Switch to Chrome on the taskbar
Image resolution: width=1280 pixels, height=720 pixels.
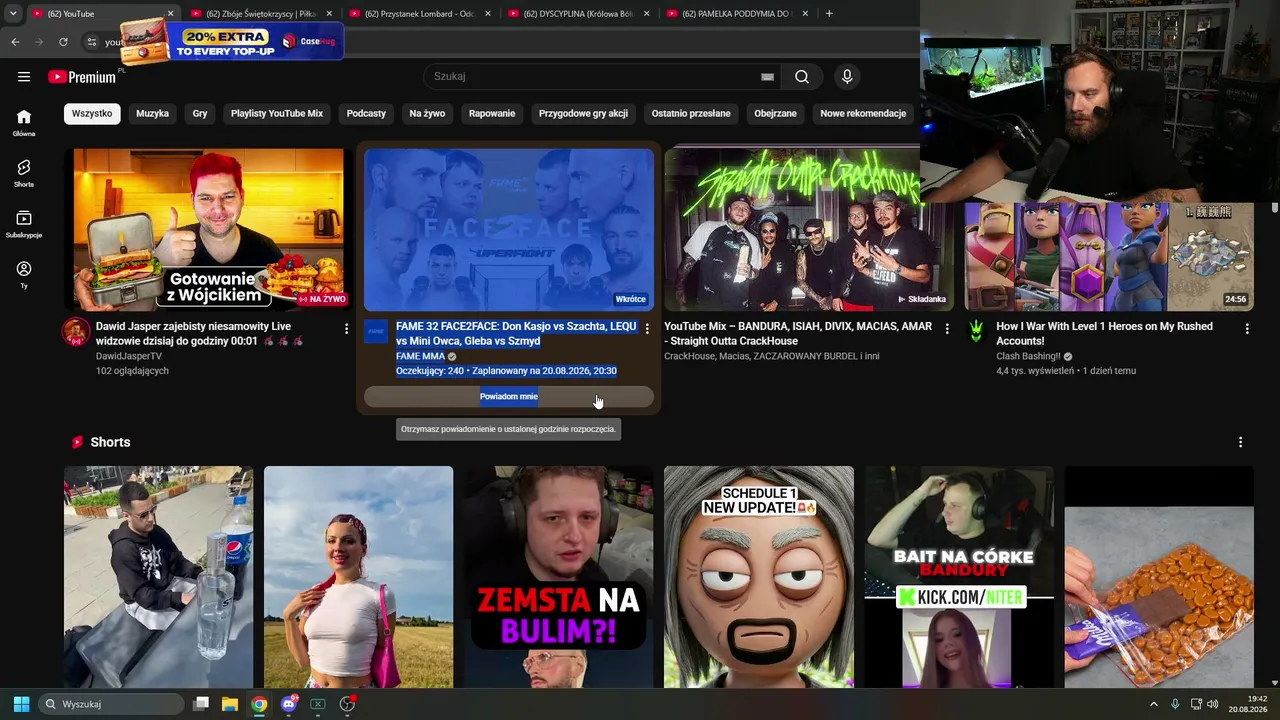[259, 704]
